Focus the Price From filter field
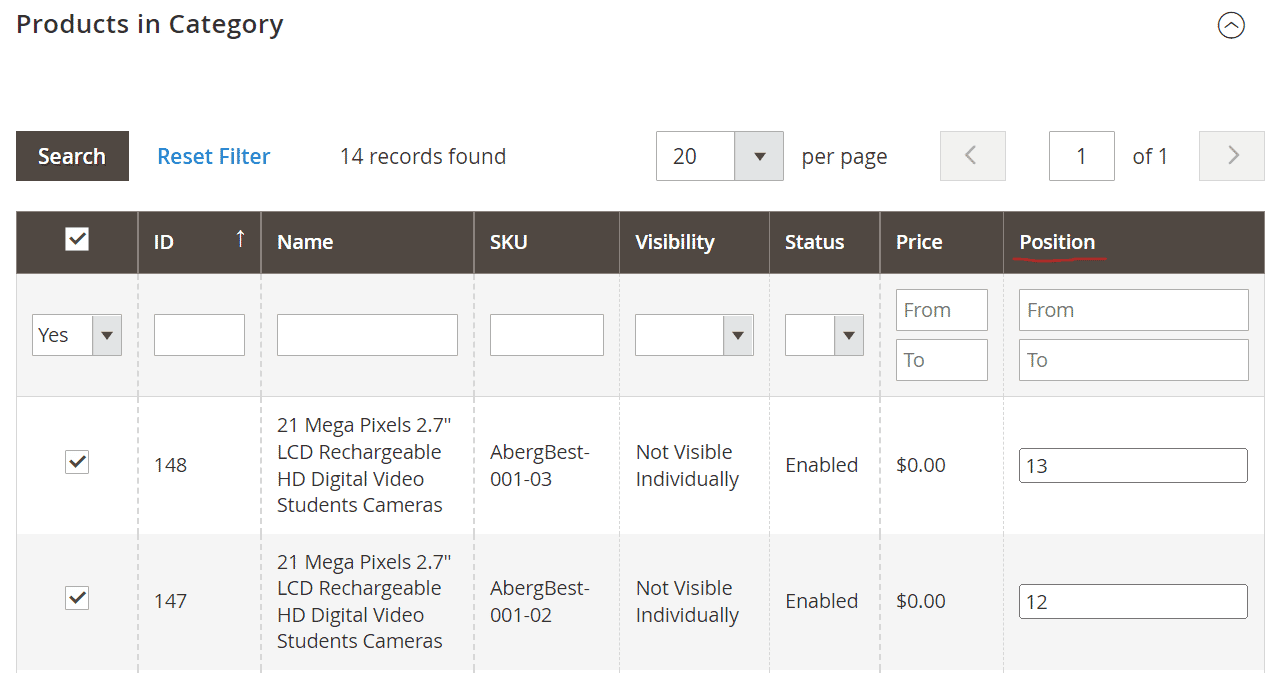Viewport: 1273px width, 673px height. coord(941,310)
